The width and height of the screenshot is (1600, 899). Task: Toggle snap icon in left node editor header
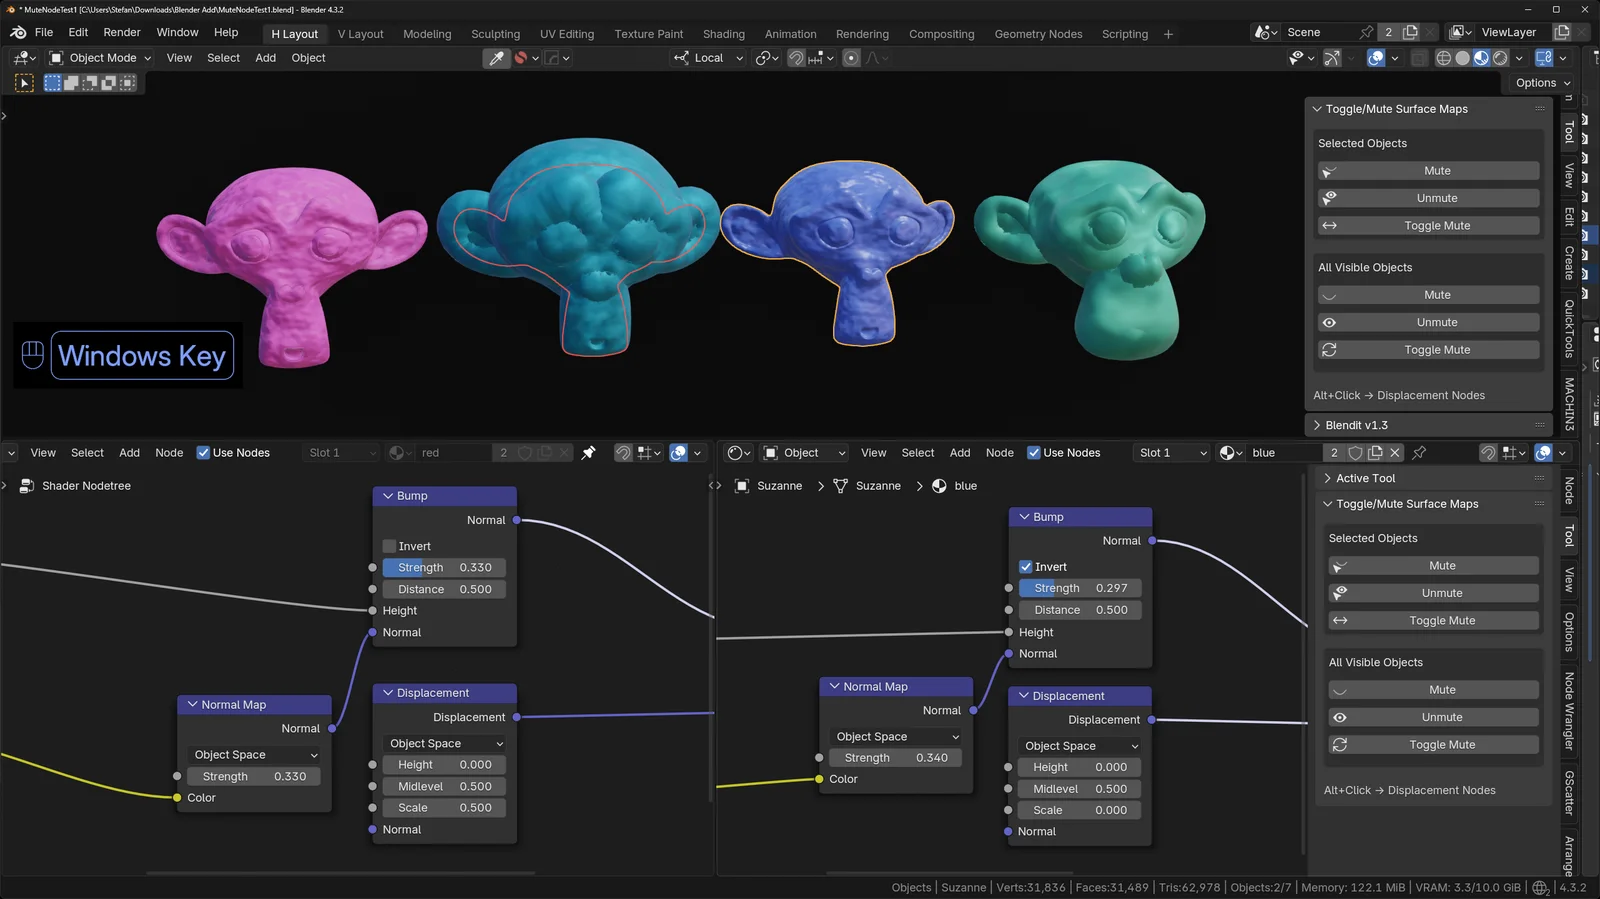point(623,453)
